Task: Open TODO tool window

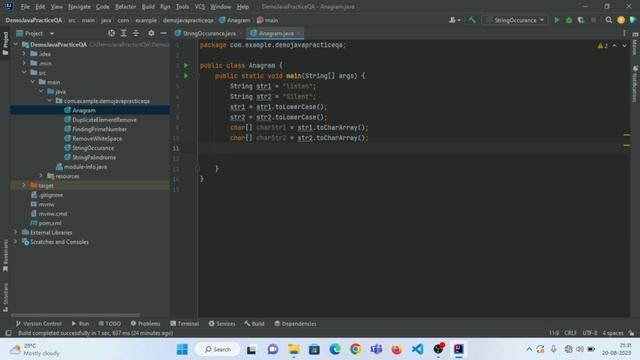Action: coord(109,323)
